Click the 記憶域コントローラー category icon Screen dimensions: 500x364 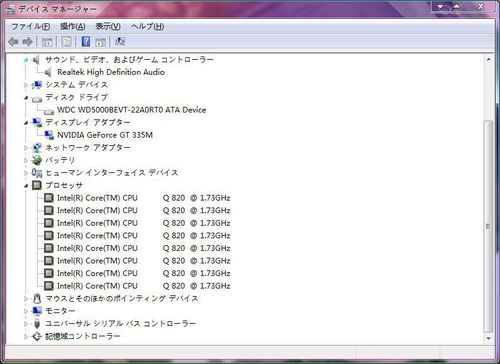pos(37,336)
